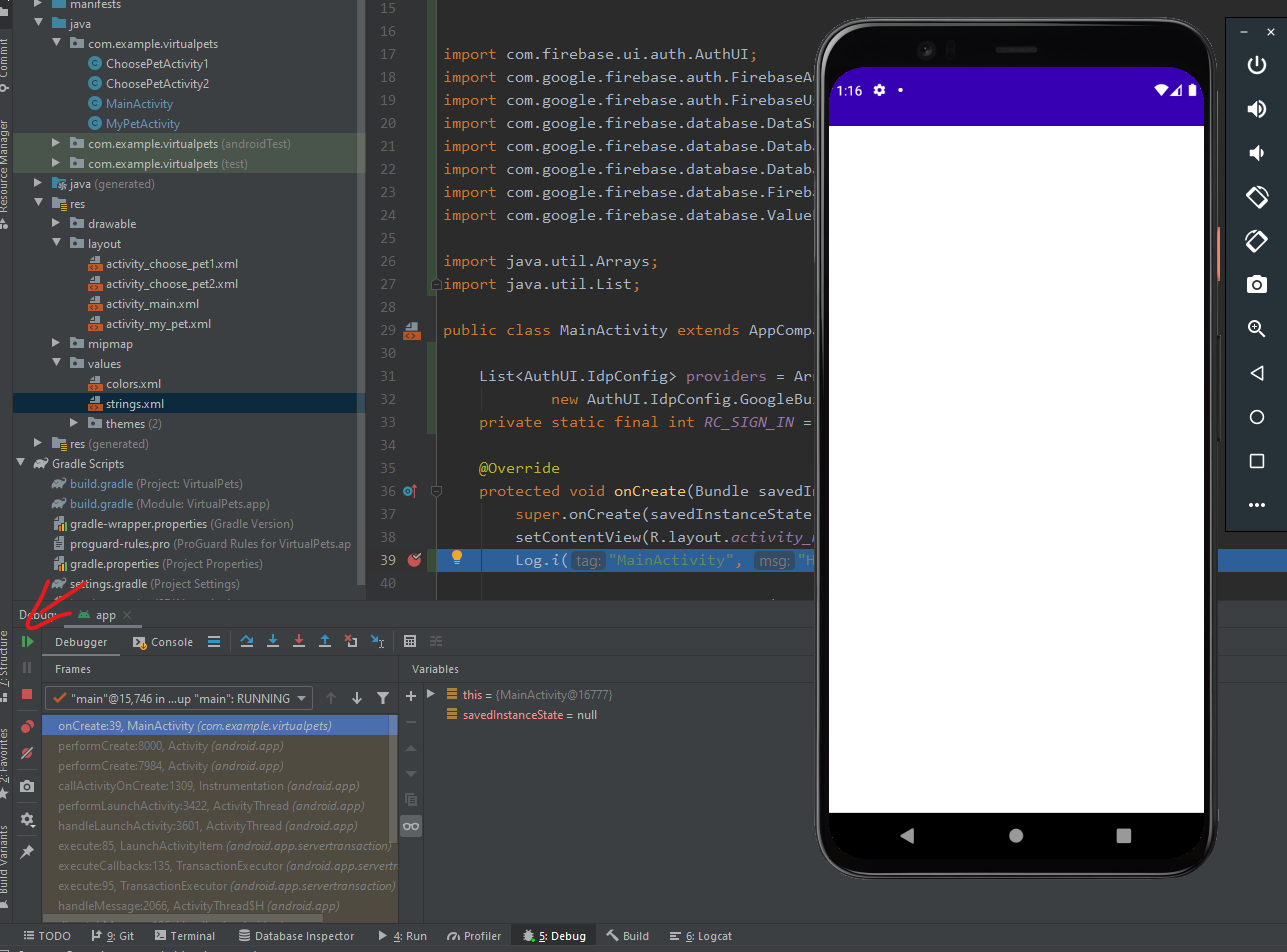The image size is (1287, 952).
Task: Expand the 'this' variable node
Action: pos(431,694)
